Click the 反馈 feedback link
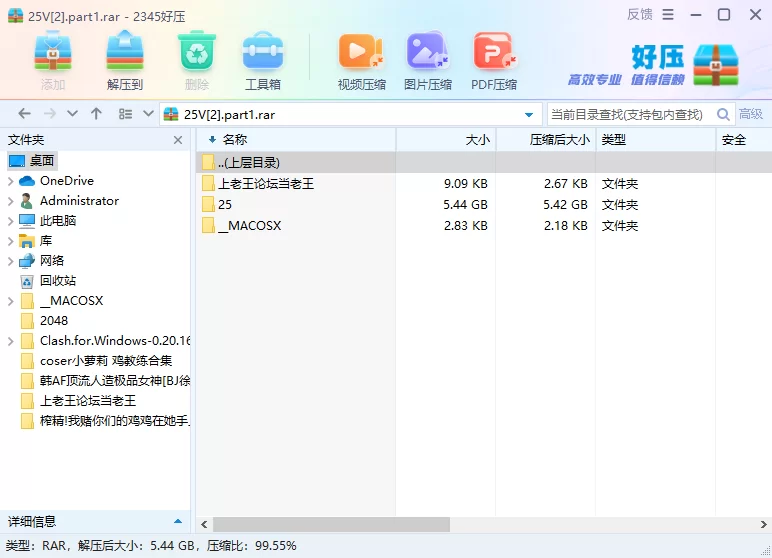 (639, 14)
